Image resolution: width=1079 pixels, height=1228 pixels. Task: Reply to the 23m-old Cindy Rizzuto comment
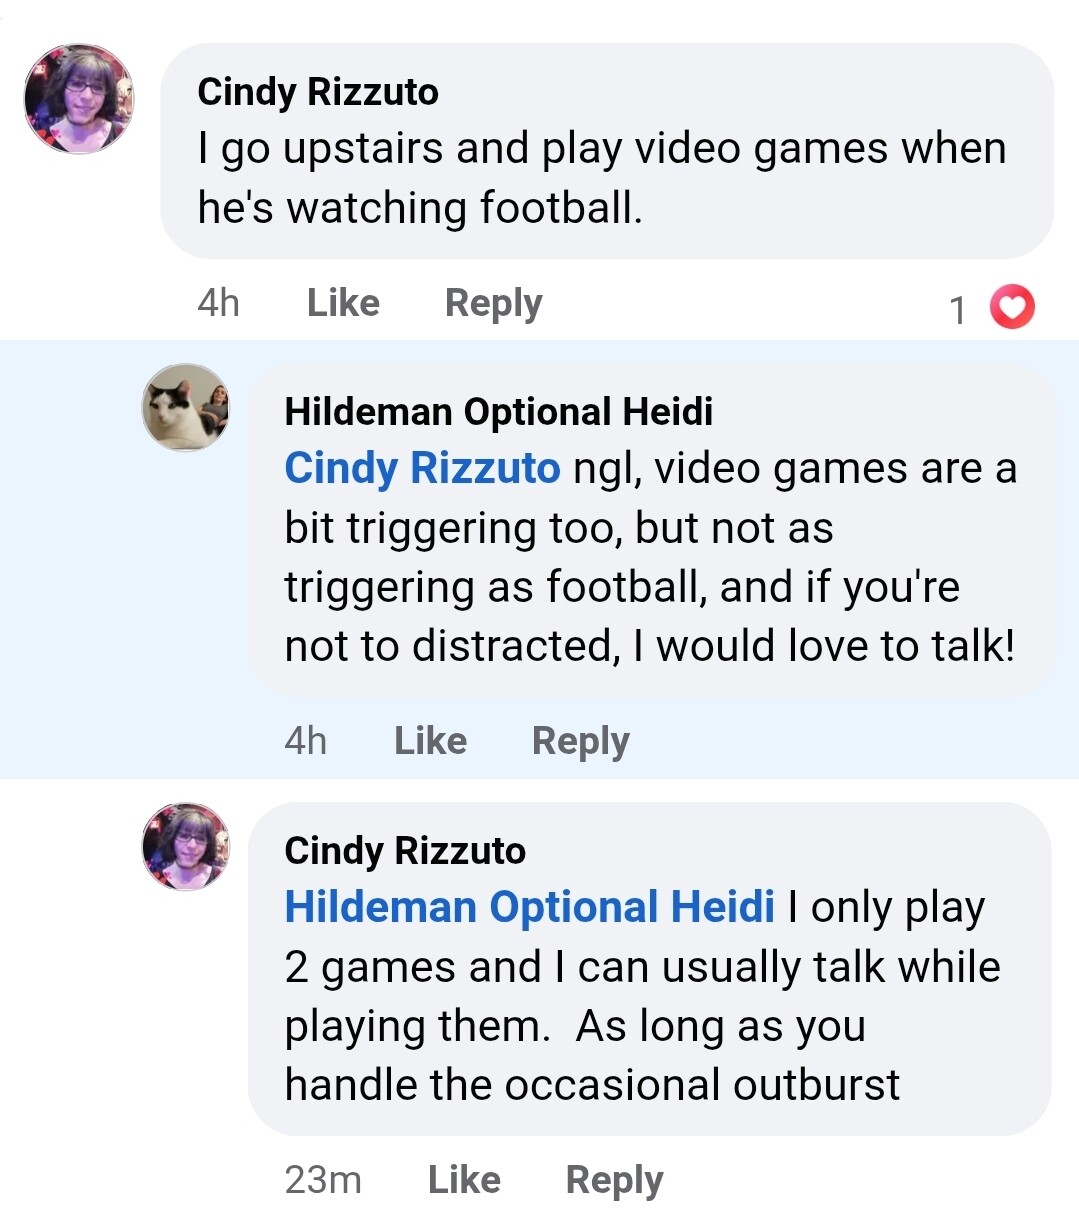point(614,1180)
